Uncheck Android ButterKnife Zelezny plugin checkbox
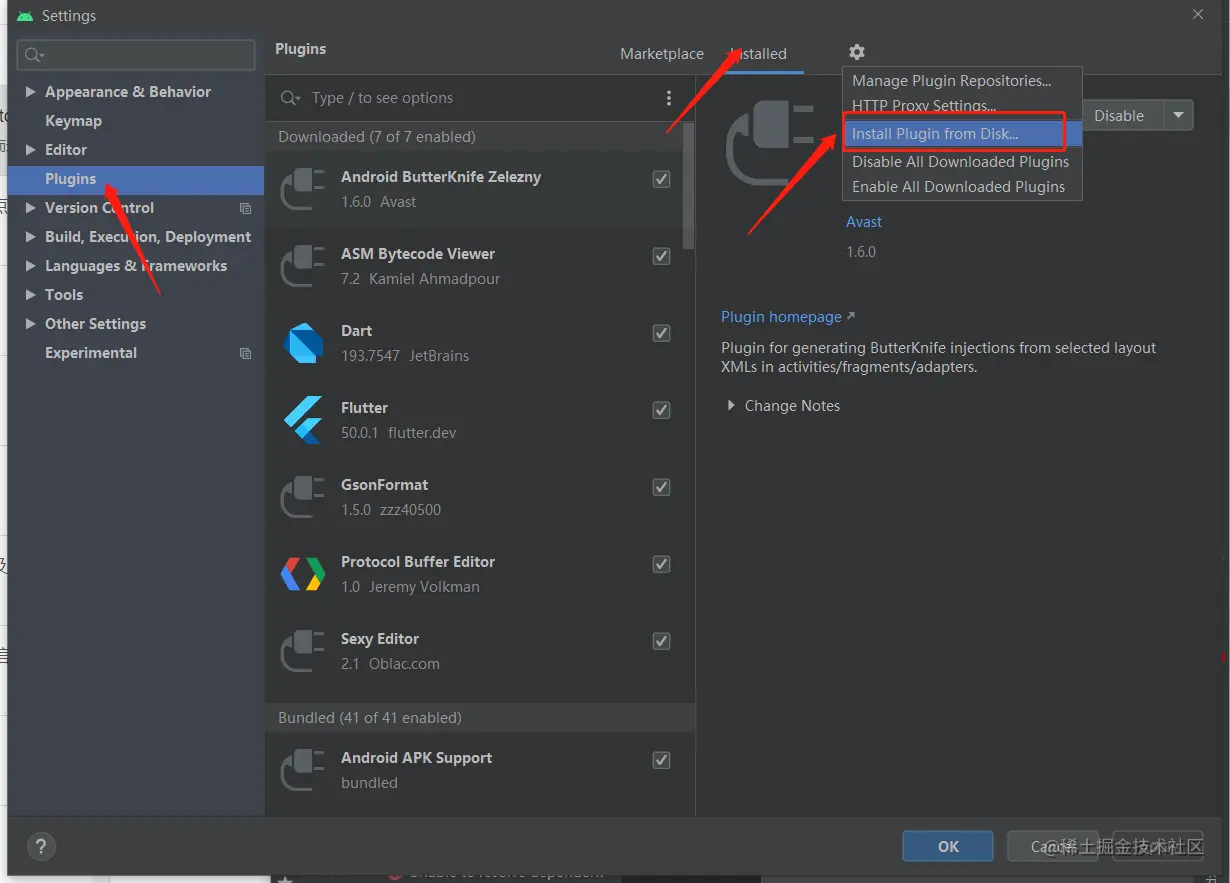This screenshot has width=1230, height=883. tap(661, 179)
